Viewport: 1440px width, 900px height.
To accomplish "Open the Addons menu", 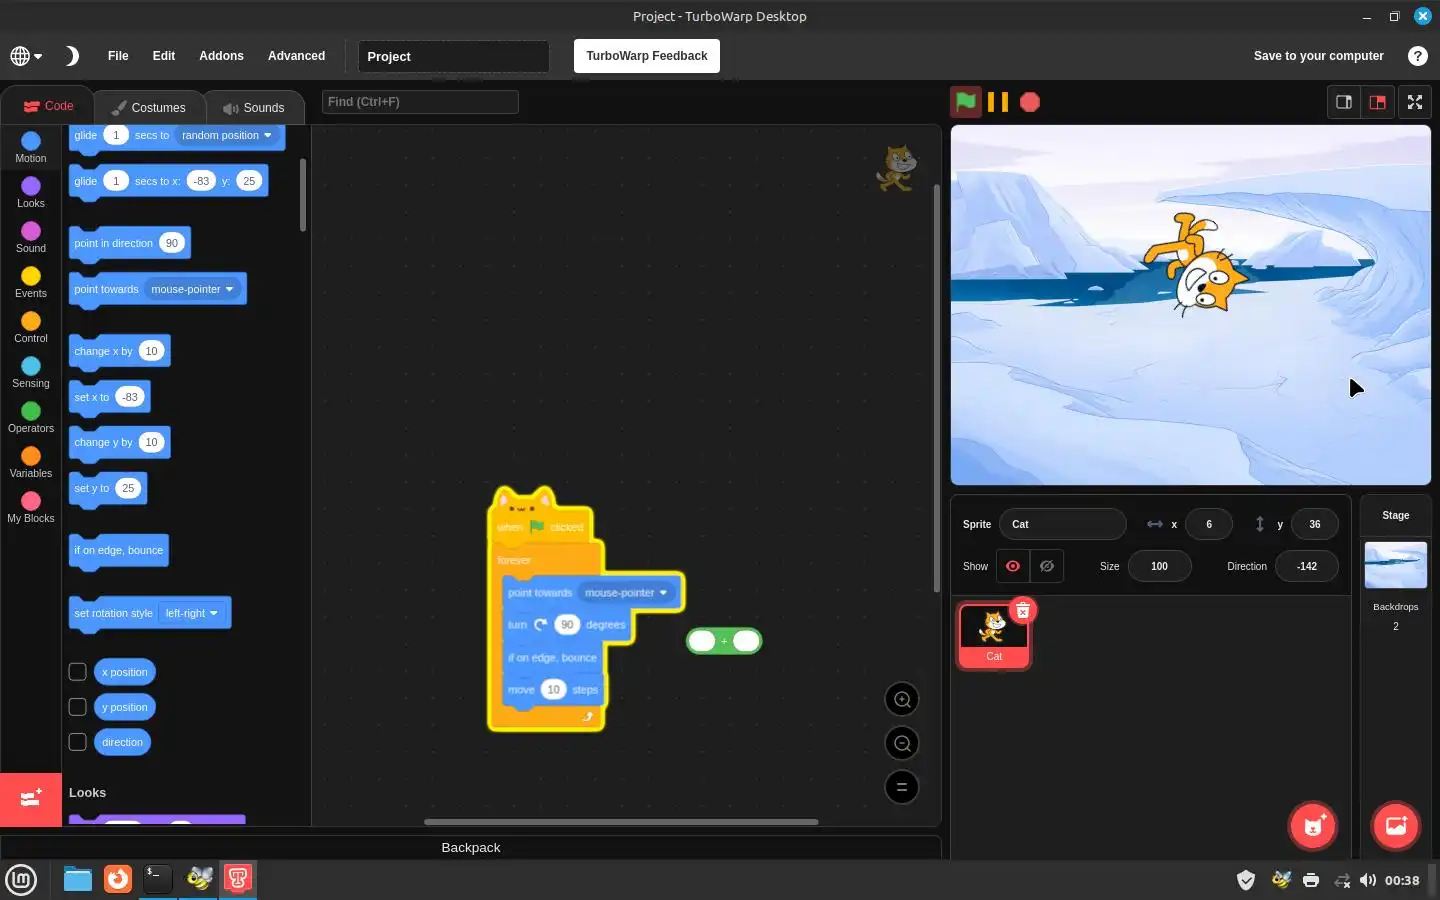I will tap(221, 56).
